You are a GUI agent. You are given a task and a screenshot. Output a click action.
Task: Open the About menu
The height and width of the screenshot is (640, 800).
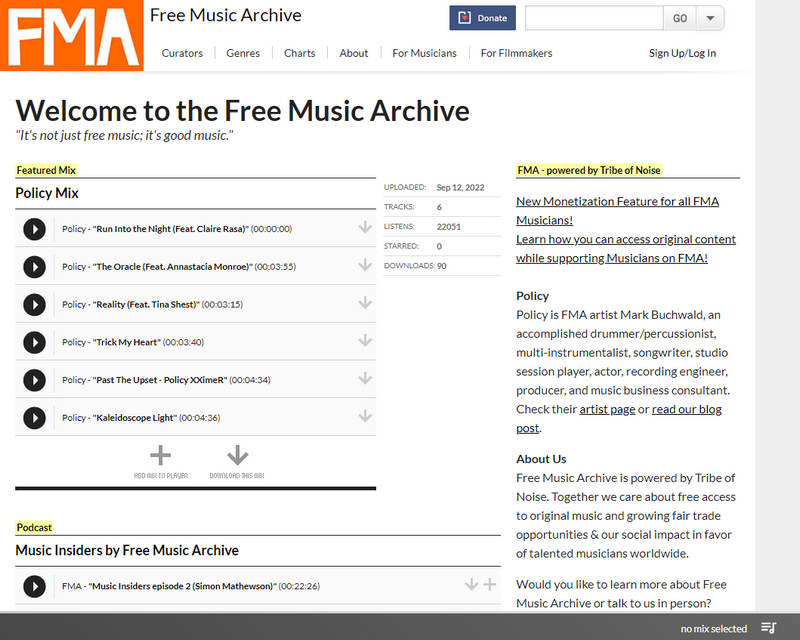point(354,53)
